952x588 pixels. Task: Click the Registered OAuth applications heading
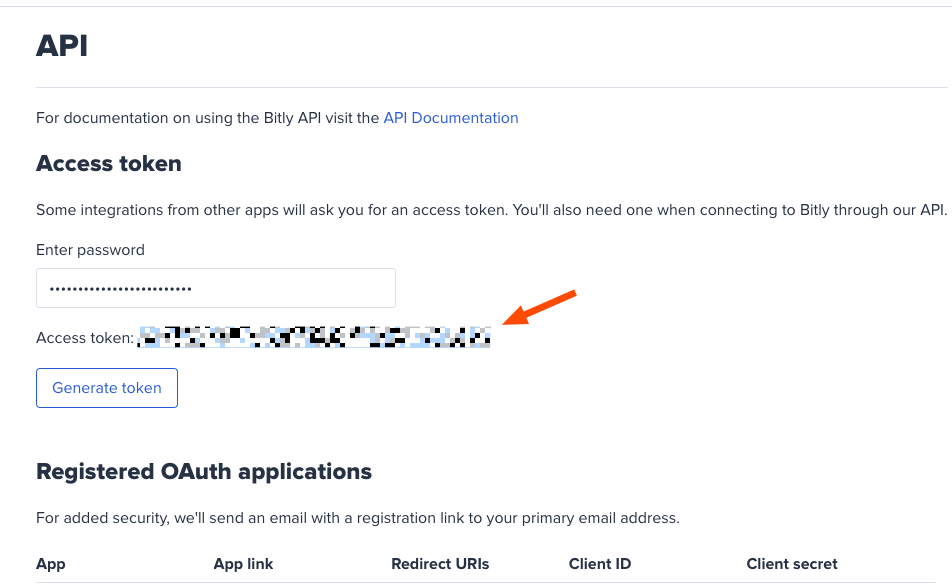pyautogui.click(x=204, y=471)
